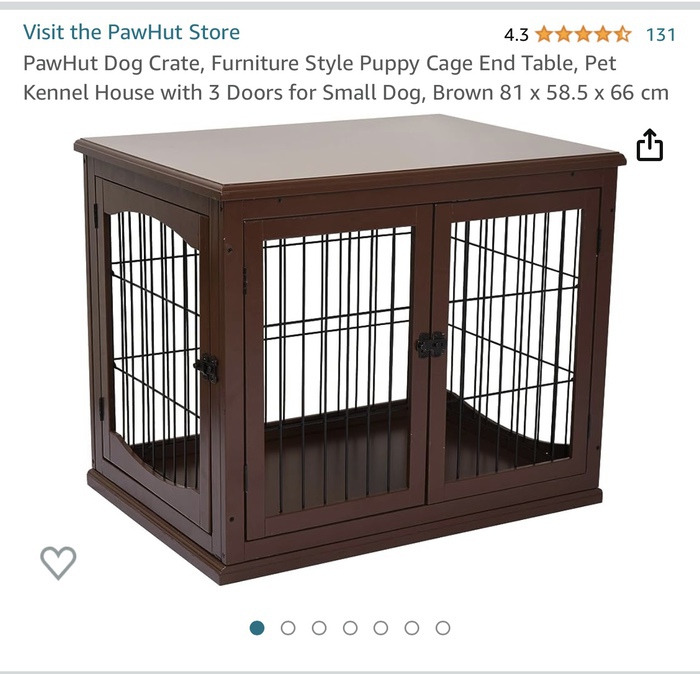
Task: Show the sixth image via dot
Action: point(412,628)
